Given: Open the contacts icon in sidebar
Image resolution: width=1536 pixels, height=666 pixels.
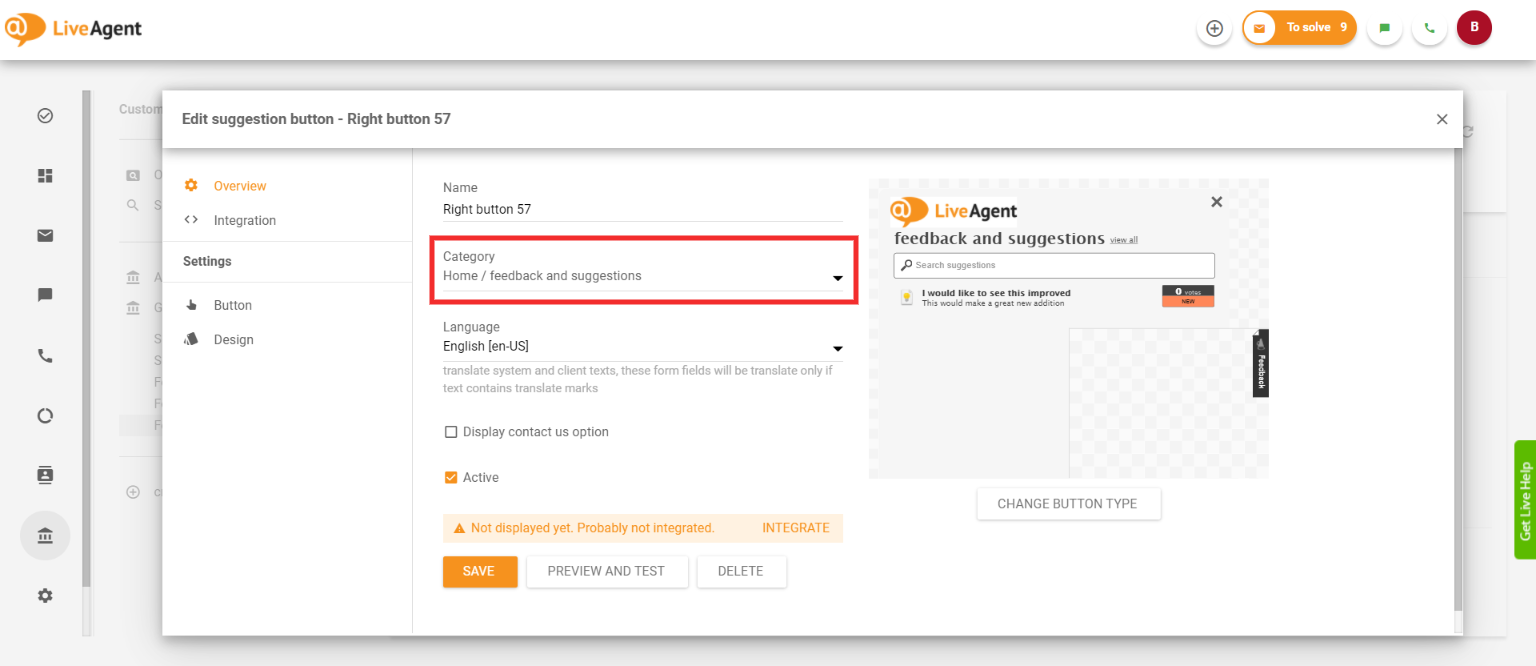Looking at the screenshot, I should coord(45,475).
